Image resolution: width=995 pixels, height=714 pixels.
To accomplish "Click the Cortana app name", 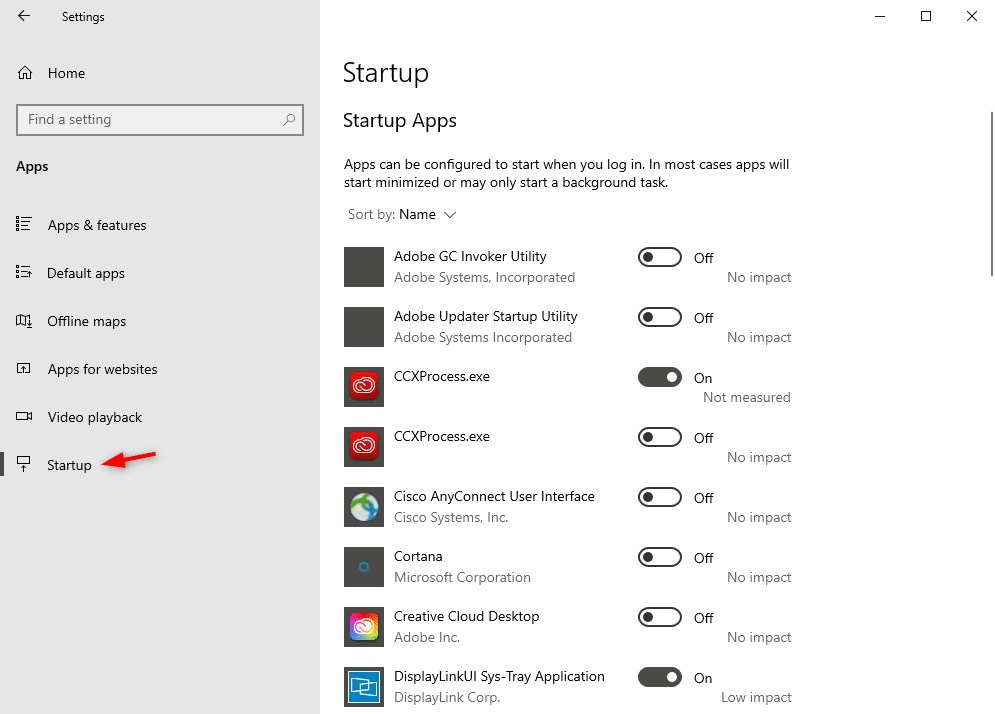I will pos(418,556).
